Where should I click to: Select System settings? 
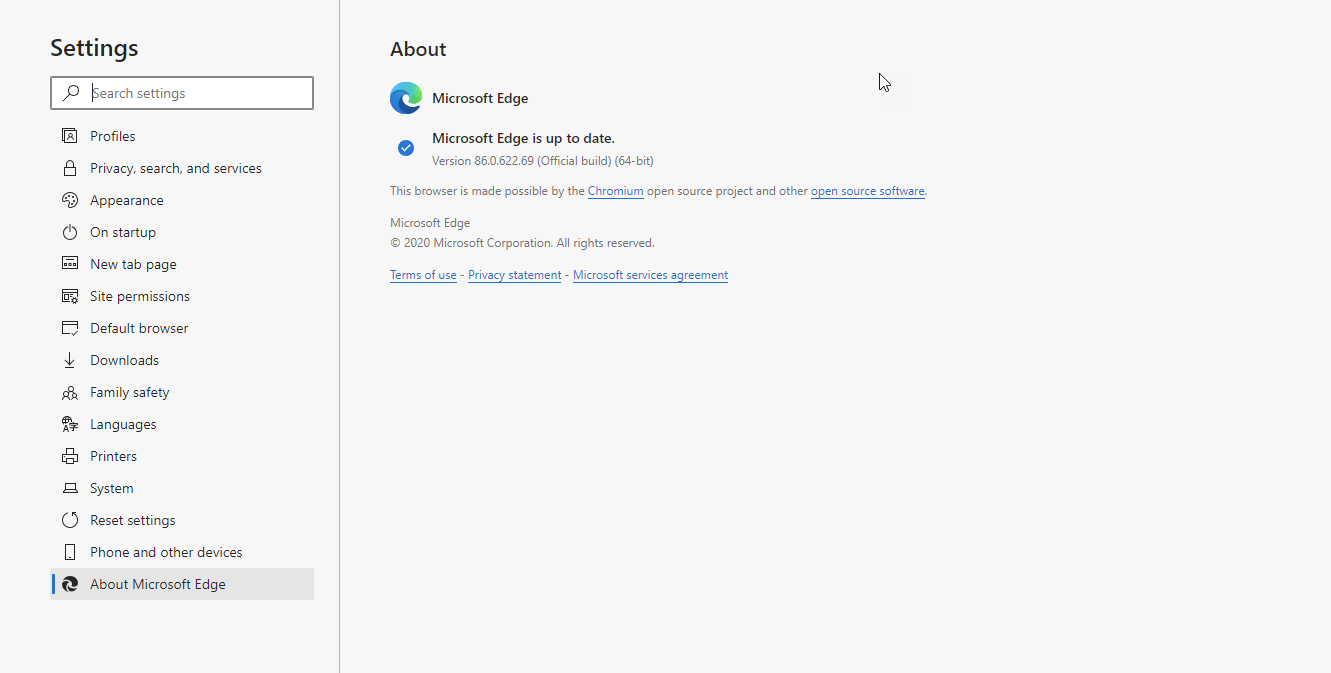182,488
